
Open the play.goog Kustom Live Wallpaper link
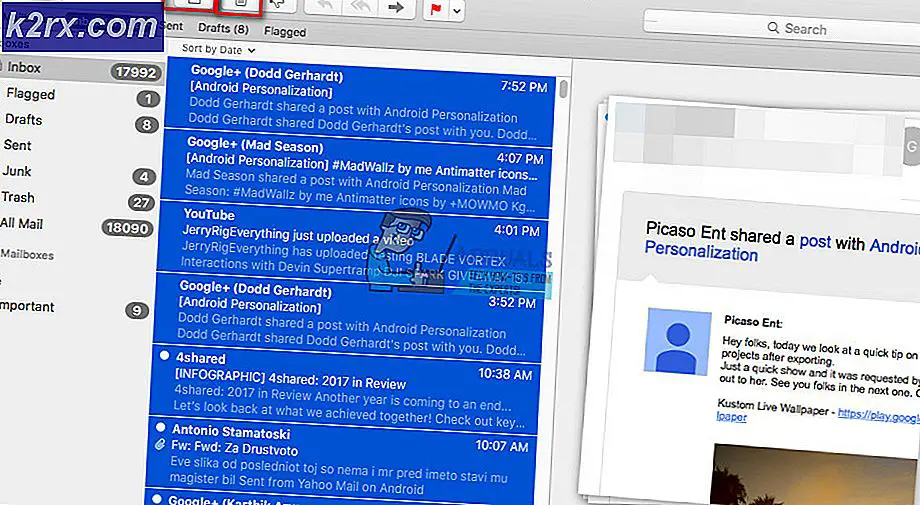point(878,414)
